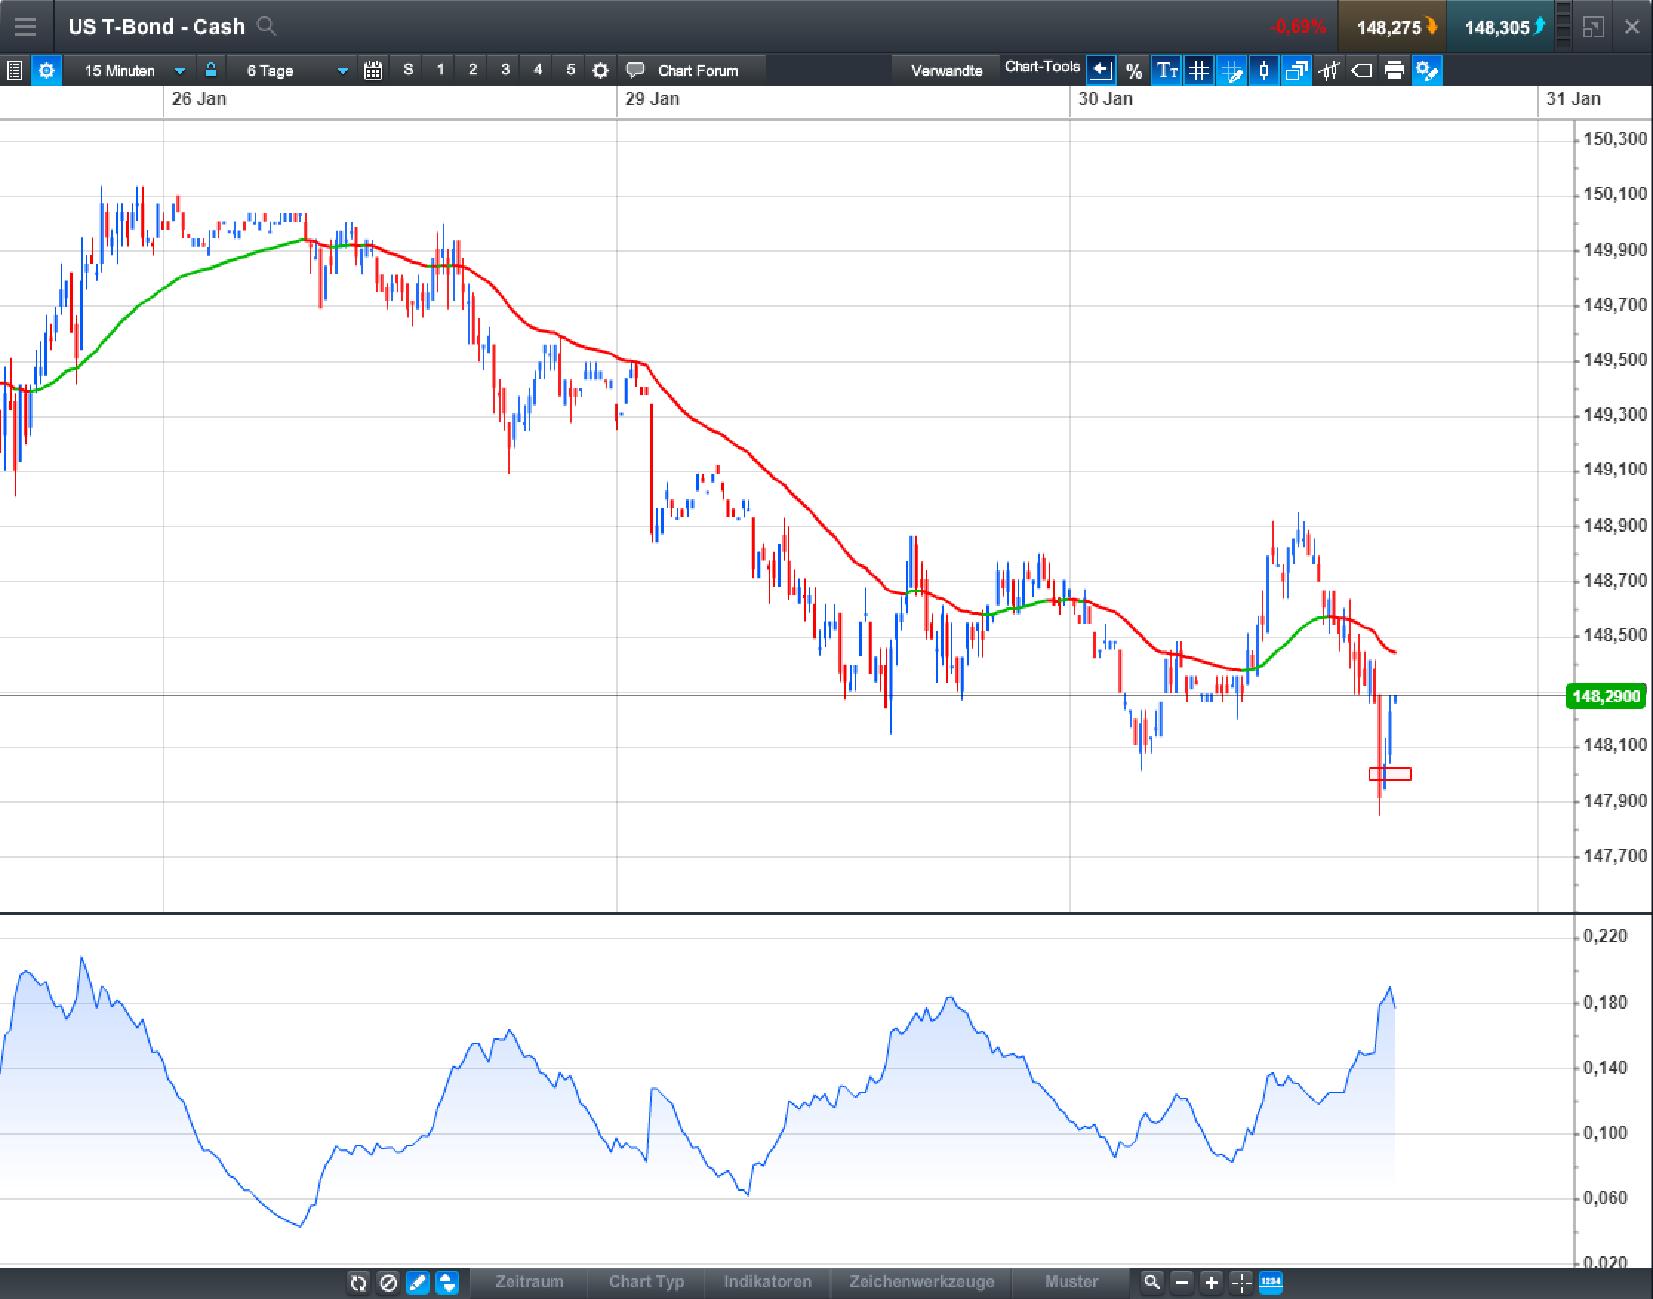Screen dimensions: 1653x1299
Task: Click the zoom-in plus control
Action: pos(1211,1281)
